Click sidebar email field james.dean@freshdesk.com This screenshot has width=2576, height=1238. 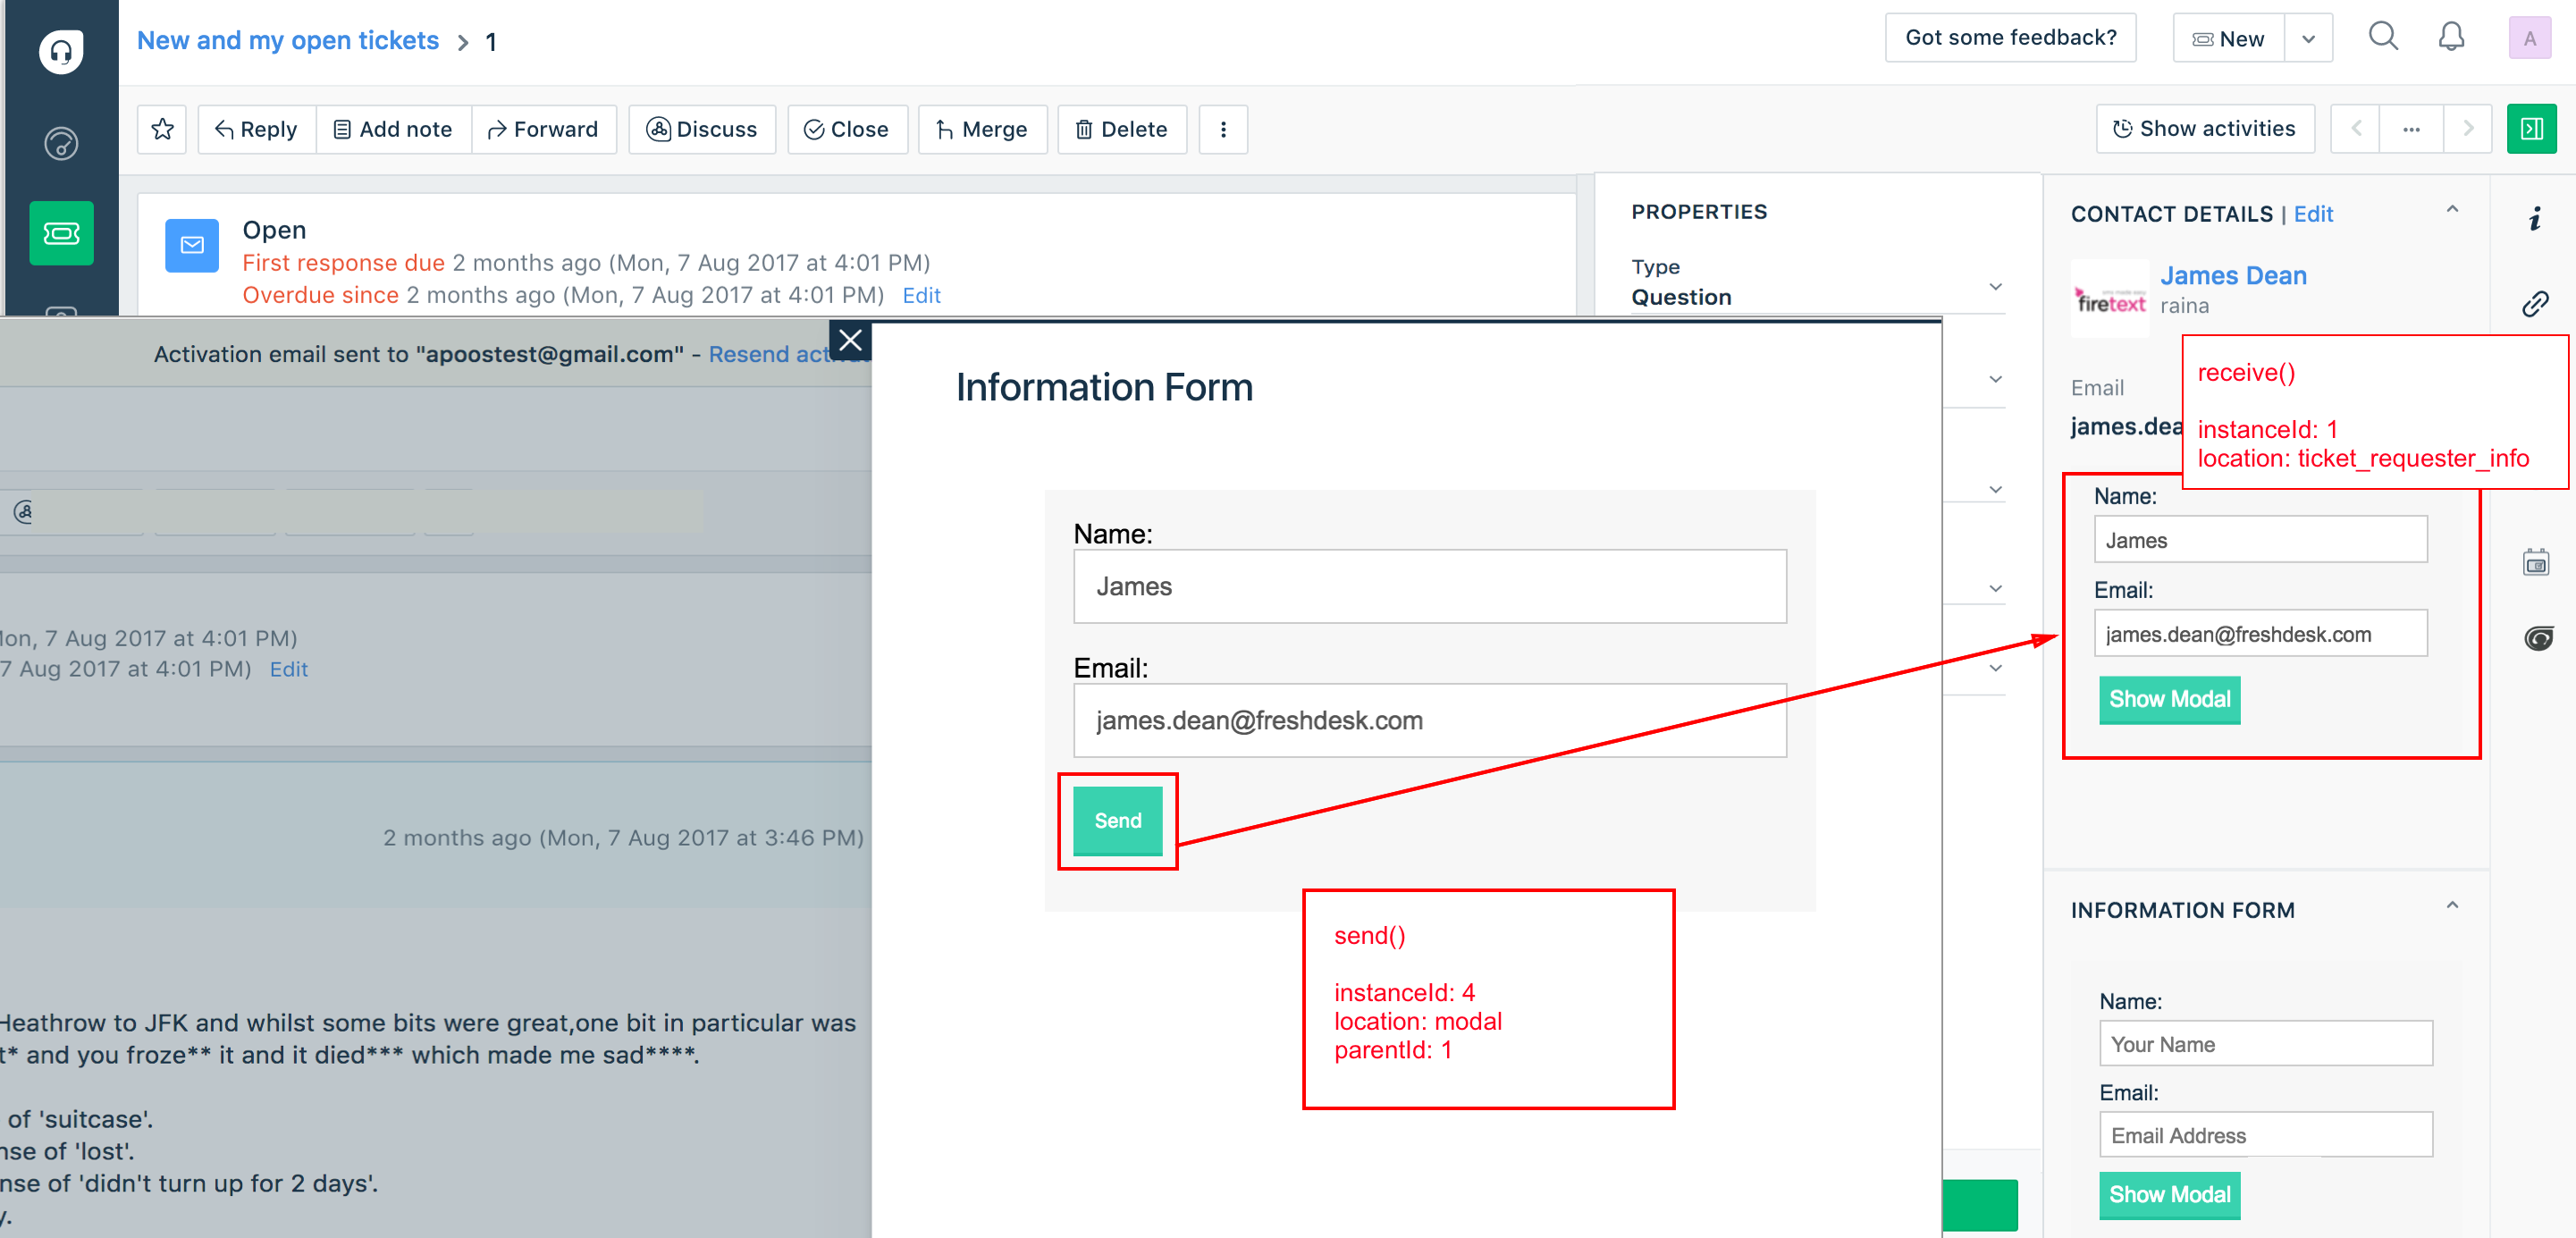pyautogui.click(x=2260, y=634)
